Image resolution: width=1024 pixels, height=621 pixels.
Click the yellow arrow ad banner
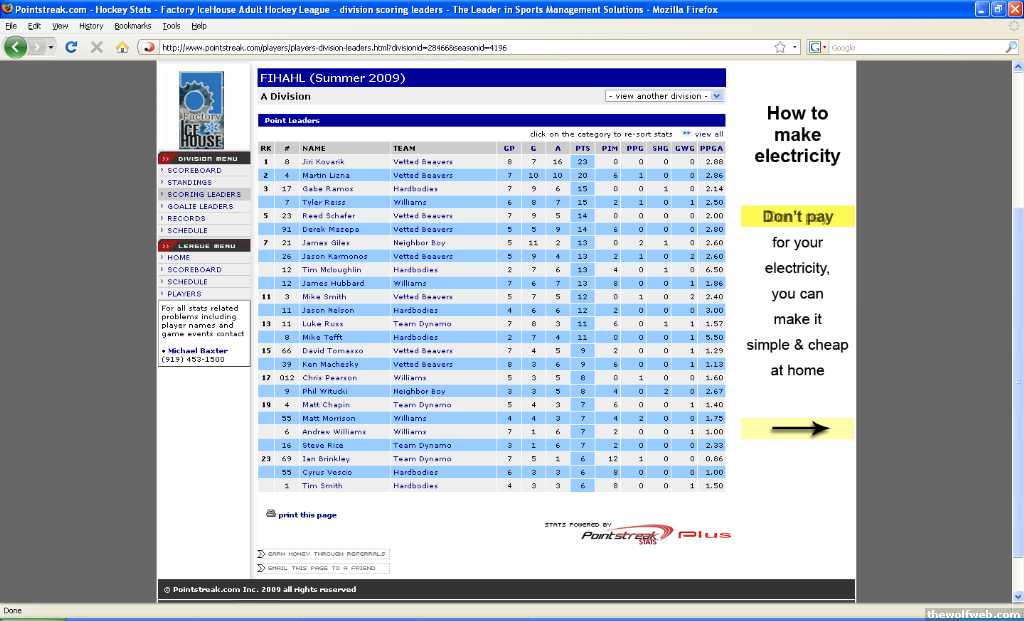pos(797,429)
